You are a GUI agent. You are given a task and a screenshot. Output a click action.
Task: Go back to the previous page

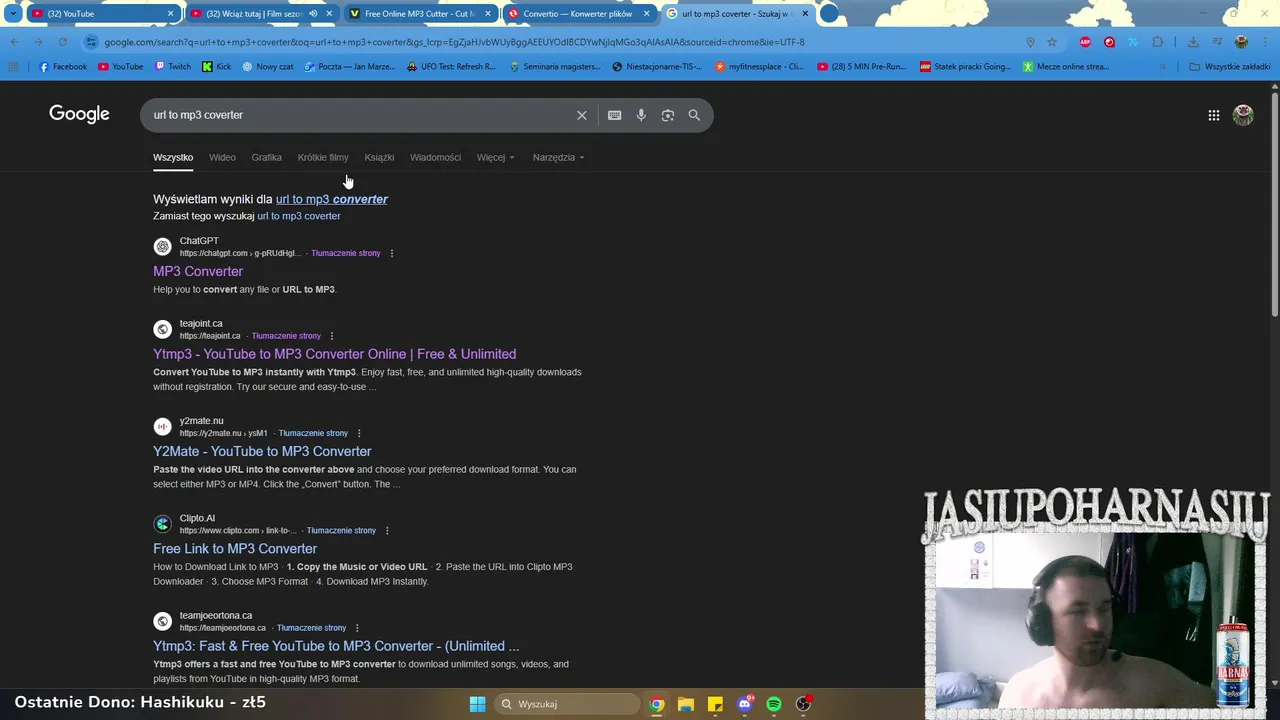pyautogui.click(x=14, y=42)
